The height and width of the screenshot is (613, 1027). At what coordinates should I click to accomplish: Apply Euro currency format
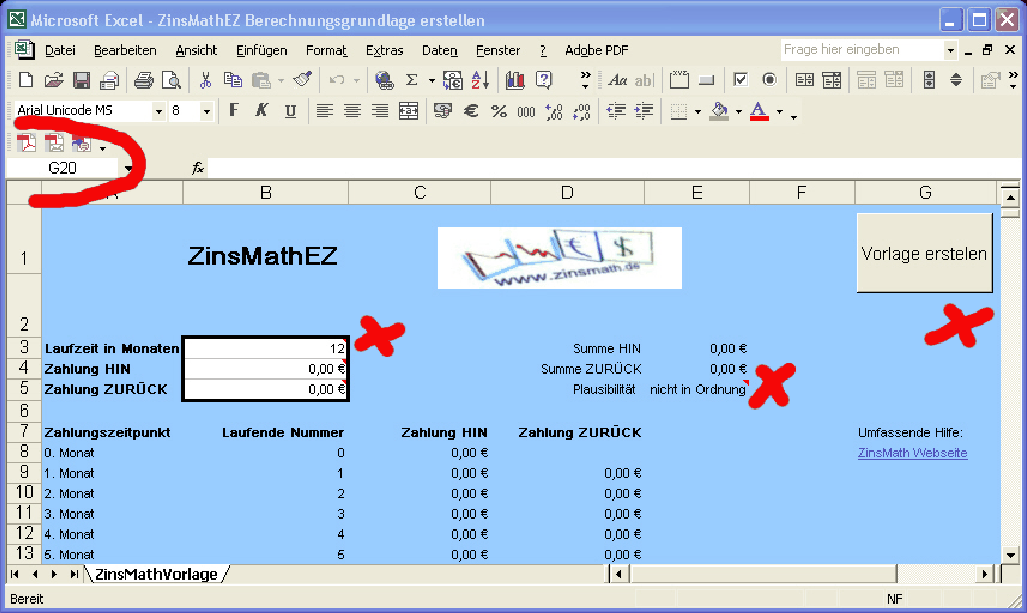coord(471,111)
